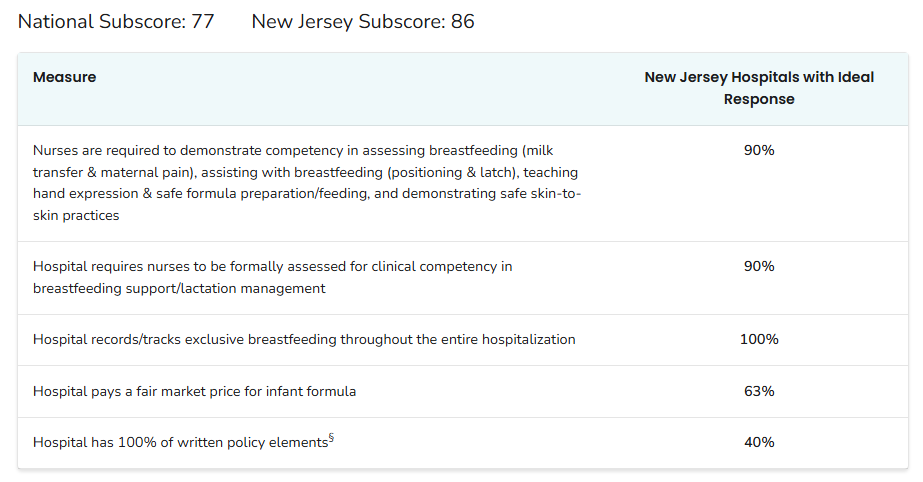Click the exclusive breastfeeding tracking measure text
923x482 pixels.
(x=304, y=340)
